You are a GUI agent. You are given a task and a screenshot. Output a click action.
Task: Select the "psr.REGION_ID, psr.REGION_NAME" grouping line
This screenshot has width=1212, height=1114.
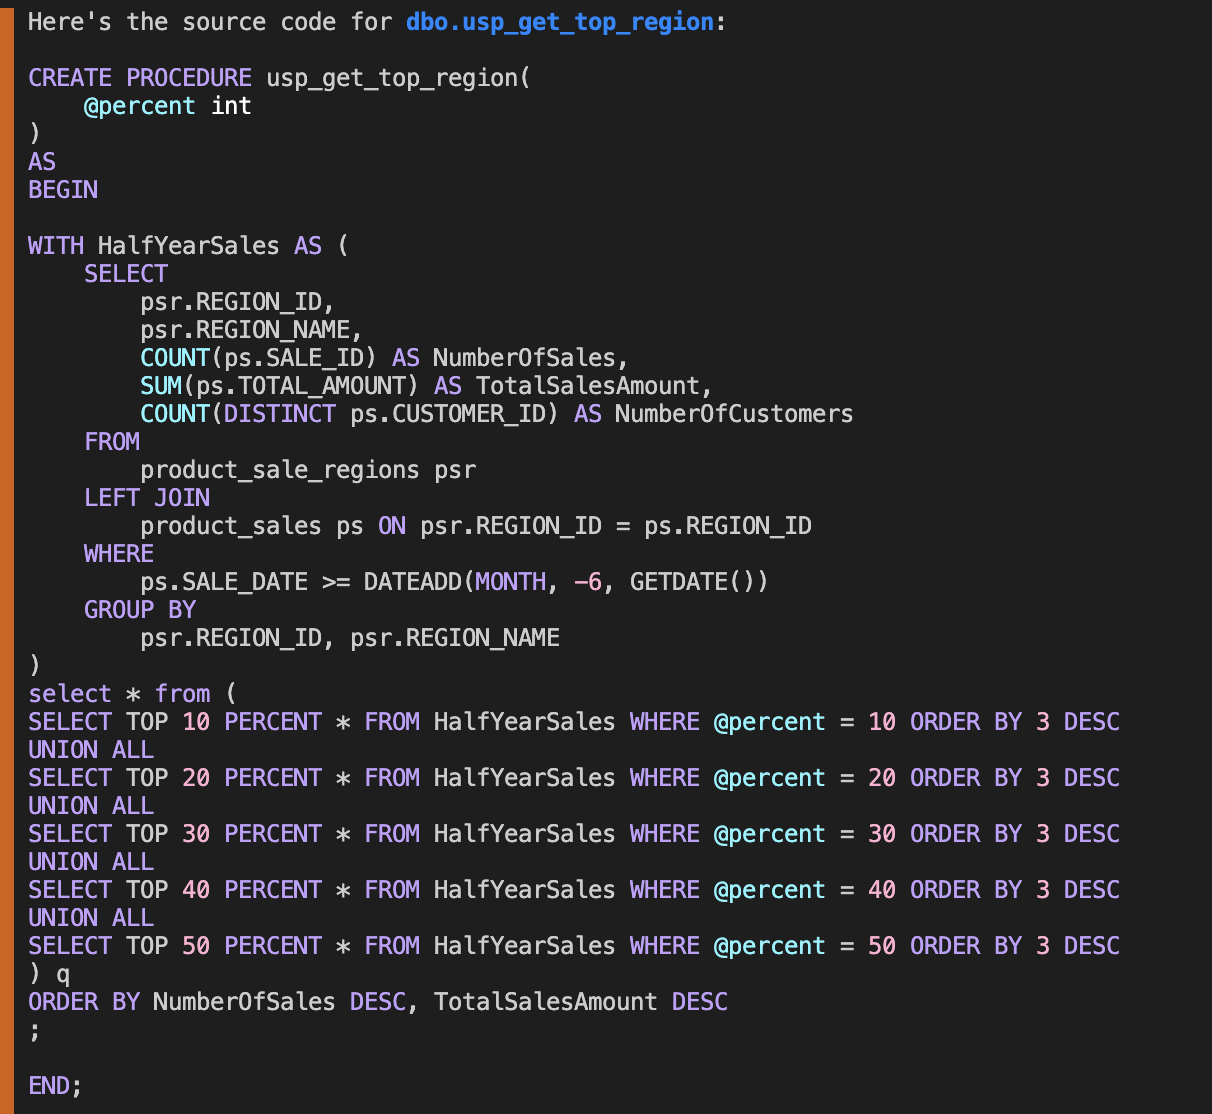click(350, 638)
